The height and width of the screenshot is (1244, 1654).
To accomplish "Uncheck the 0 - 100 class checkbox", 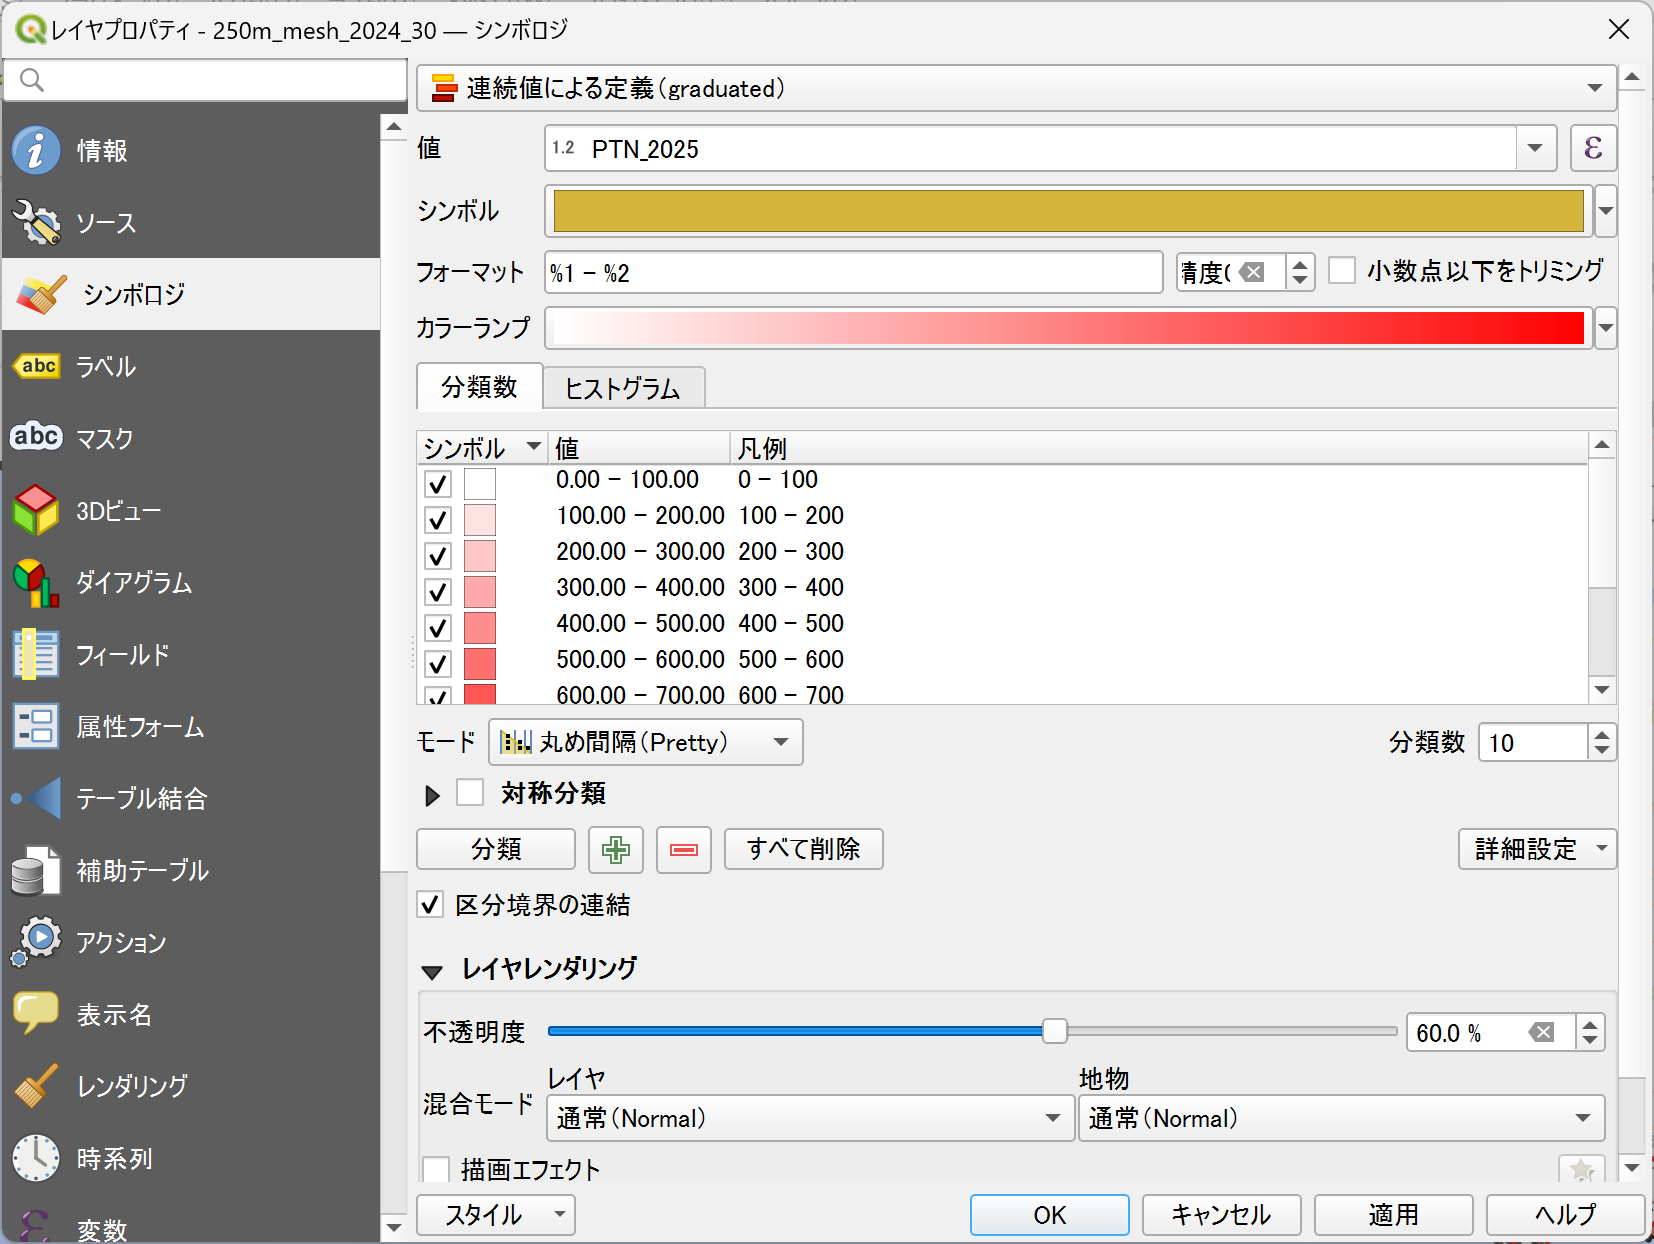I will pos(438,484).
